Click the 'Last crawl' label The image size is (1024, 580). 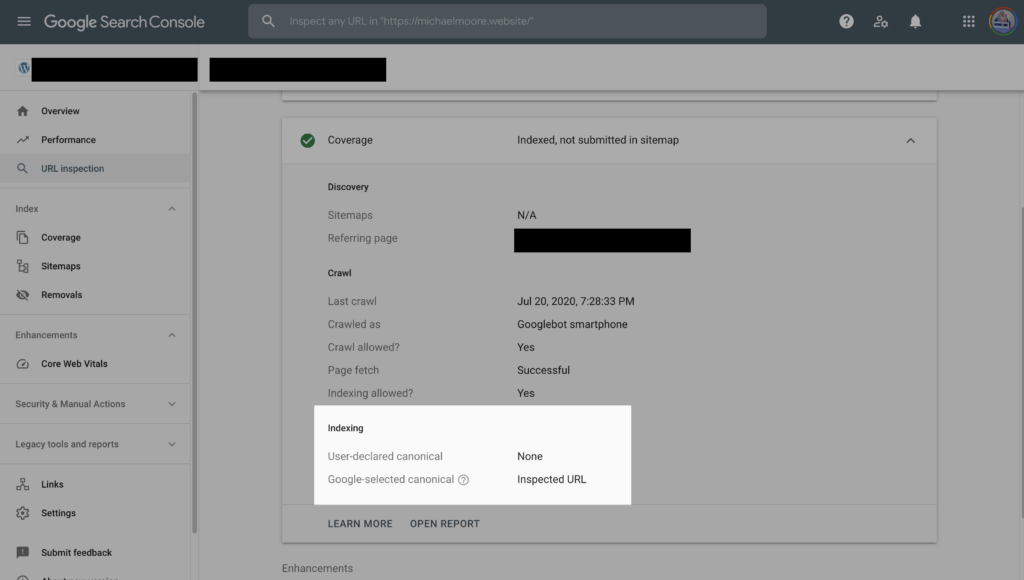pyautogui.click(x=352, y=302)
